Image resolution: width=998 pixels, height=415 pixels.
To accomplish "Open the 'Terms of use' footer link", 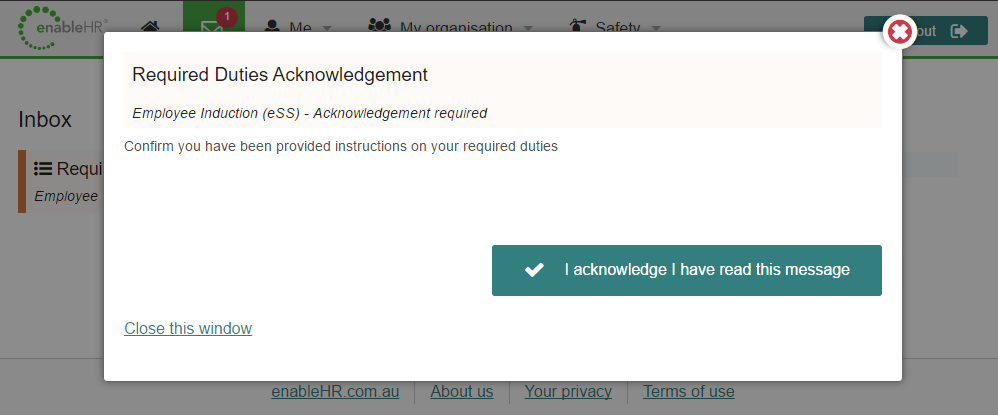I will click(689, 391).
